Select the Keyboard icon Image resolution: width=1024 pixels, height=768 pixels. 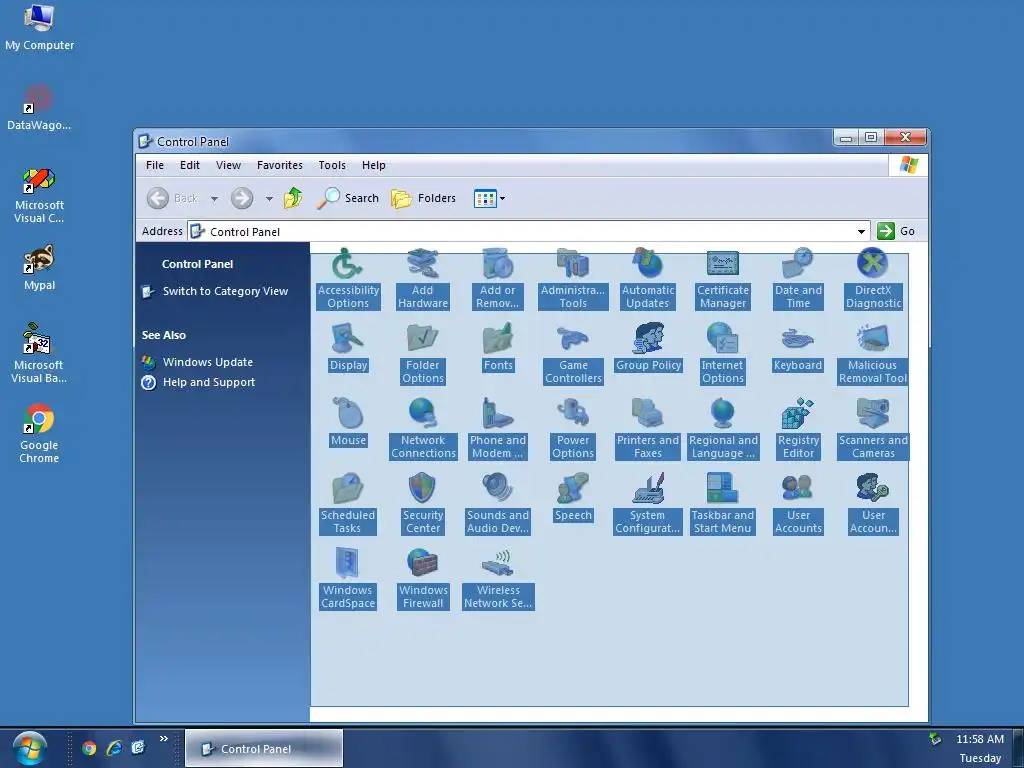[x=797, y=348]
